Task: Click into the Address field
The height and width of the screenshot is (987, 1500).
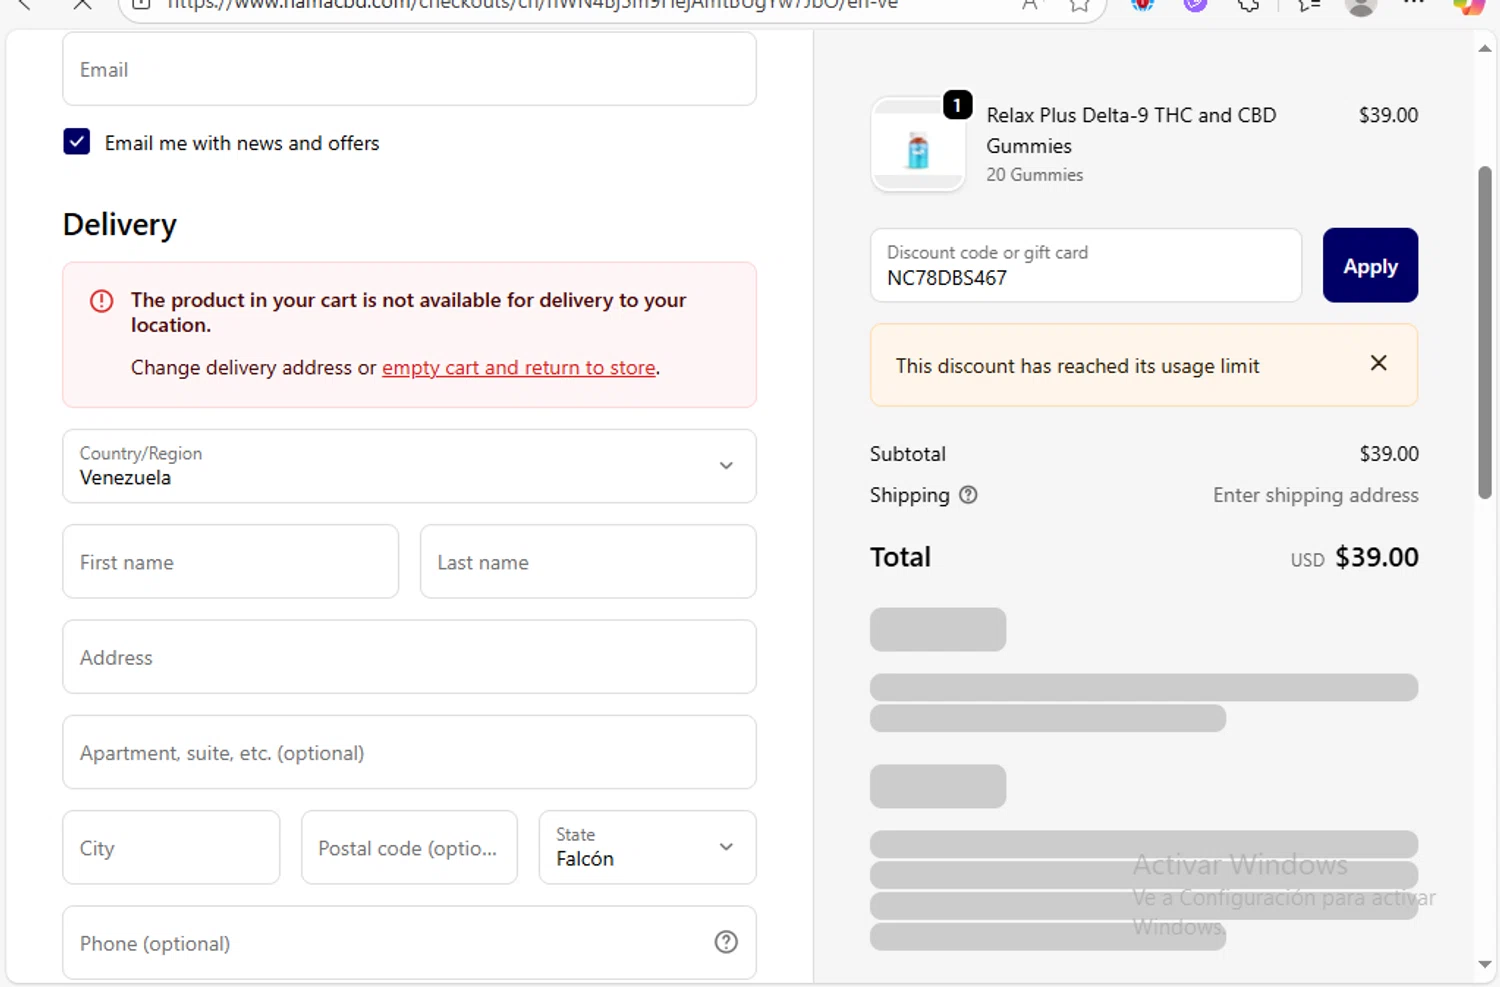Action: (409, 657)
